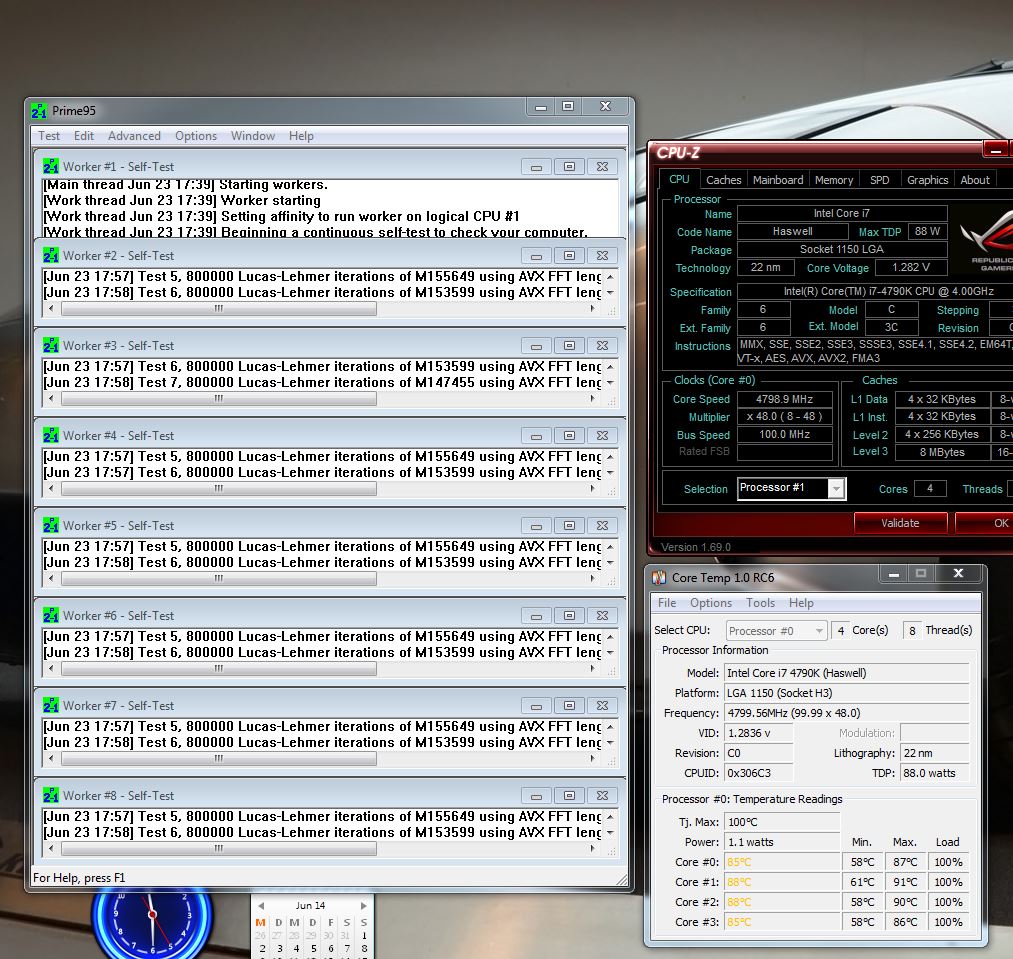This screenshot has width=1013, height=959.
Task: Click Worker #7 horizontal scrollbar thumb
Action: pyautogui.click(x=219, y=759)
